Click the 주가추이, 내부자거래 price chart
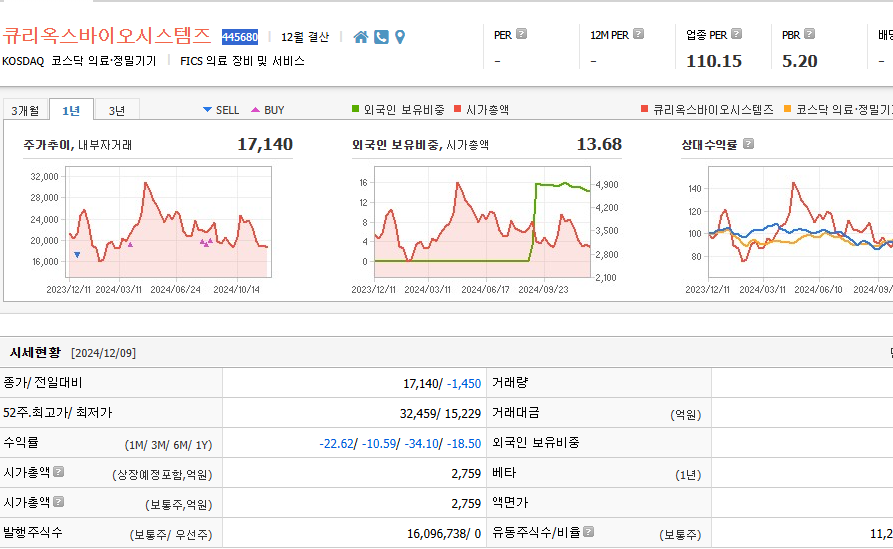Screen dimensions: 893x549 [169, 222]
